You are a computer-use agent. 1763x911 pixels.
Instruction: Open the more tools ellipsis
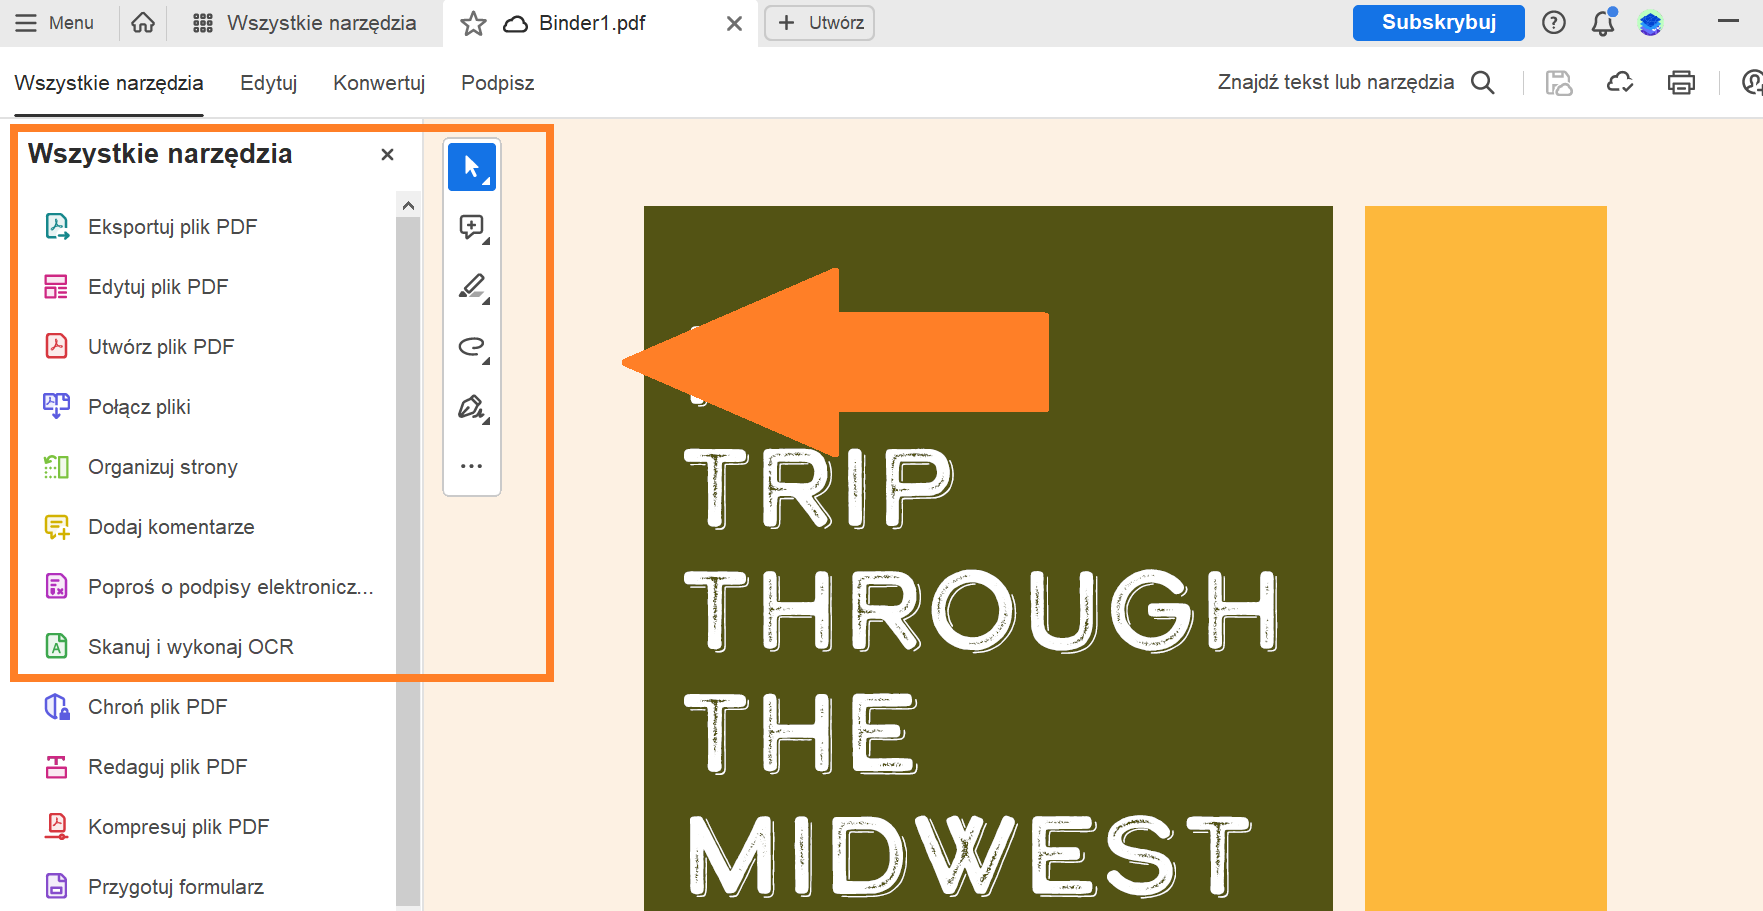click(472, 466)
